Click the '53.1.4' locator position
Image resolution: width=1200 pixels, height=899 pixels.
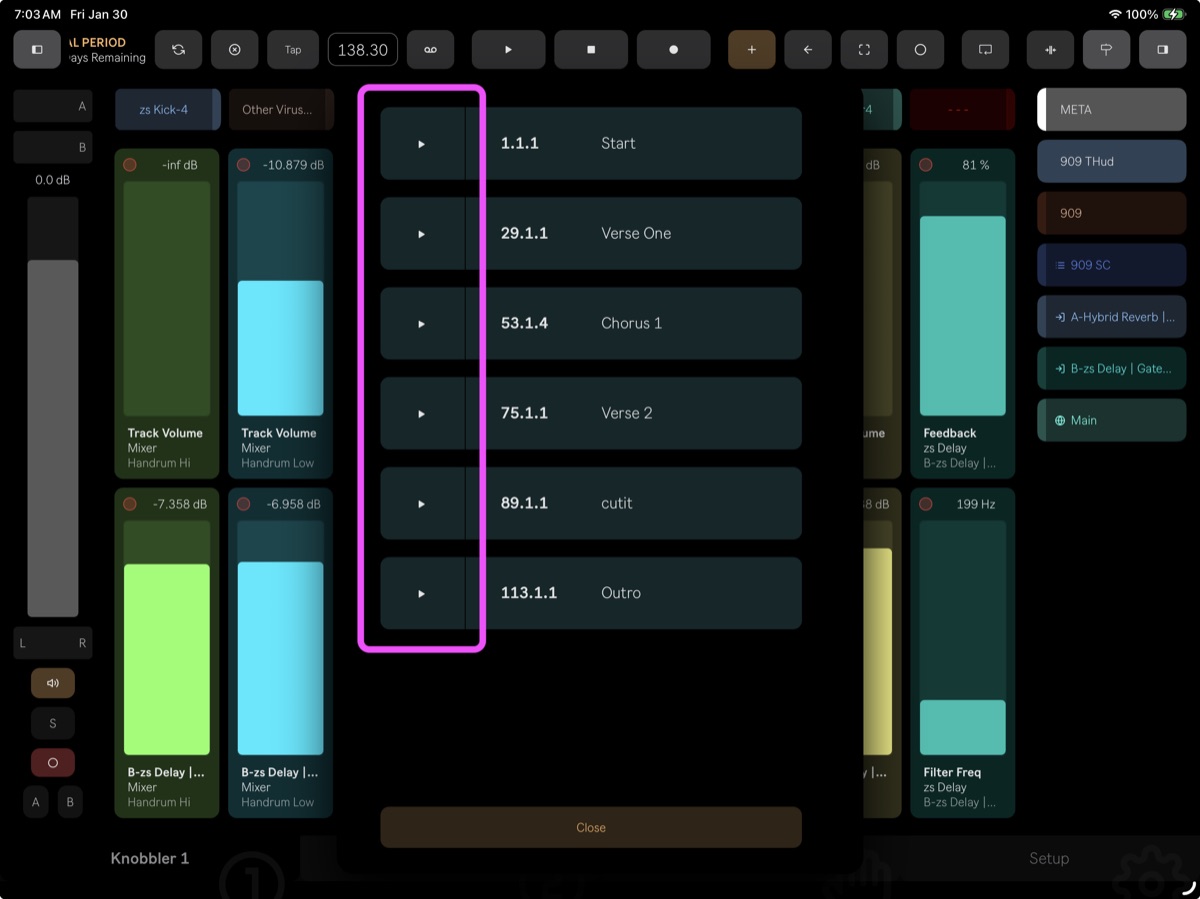[x=524, y=324]
